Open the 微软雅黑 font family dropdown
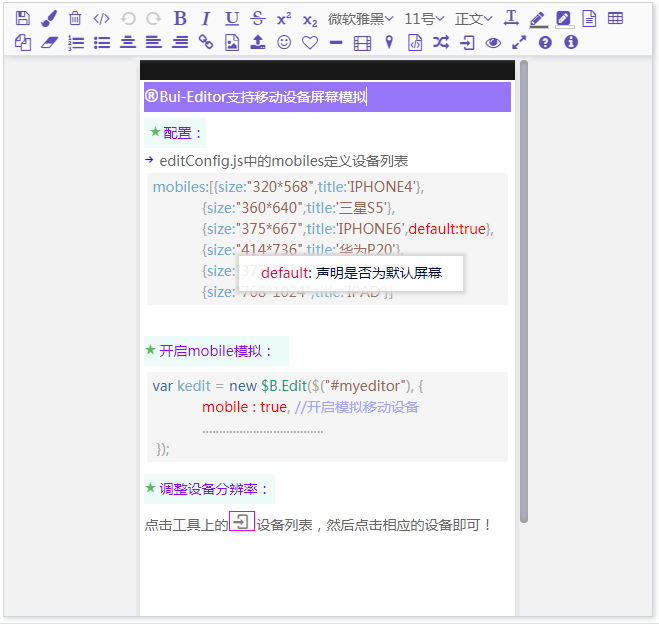The height and width of the screenshot is (624, 659). (x=361, y=18)
